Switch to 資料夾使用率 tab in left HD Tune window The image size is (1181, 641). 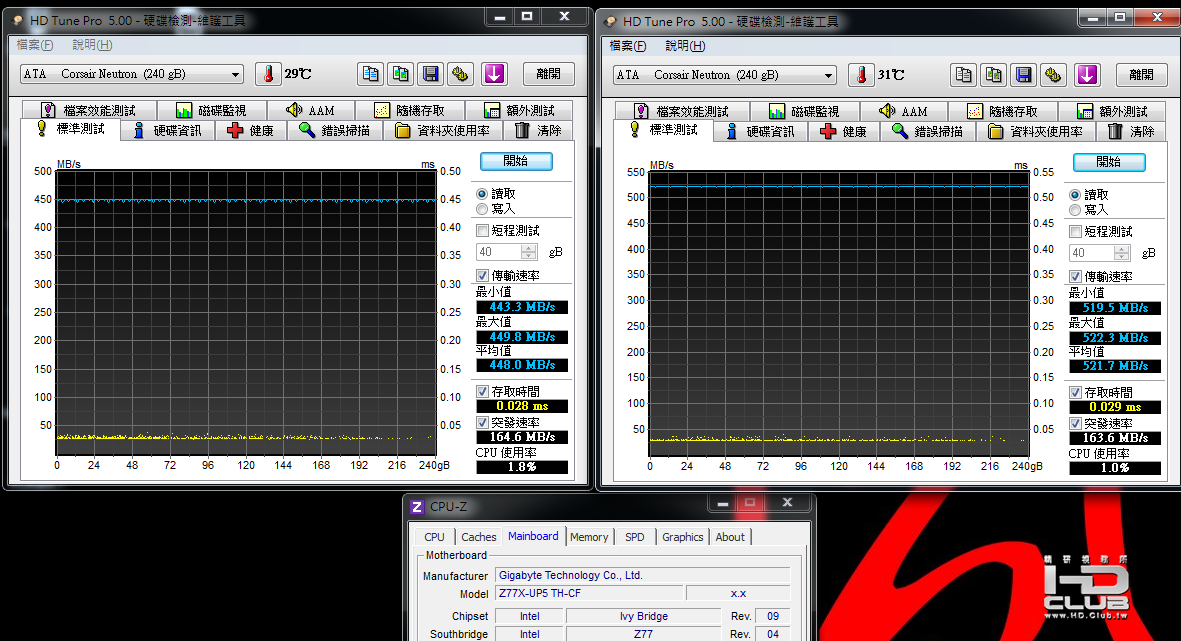443,130
